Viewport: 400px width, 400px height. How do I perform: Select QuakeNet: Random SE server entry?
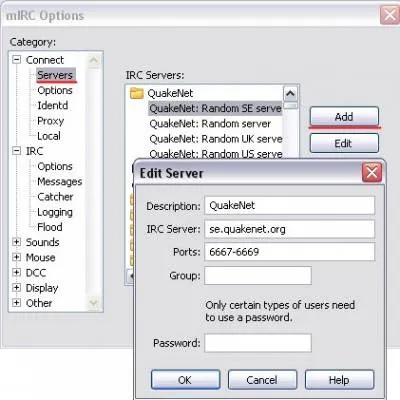click(215, 108)
